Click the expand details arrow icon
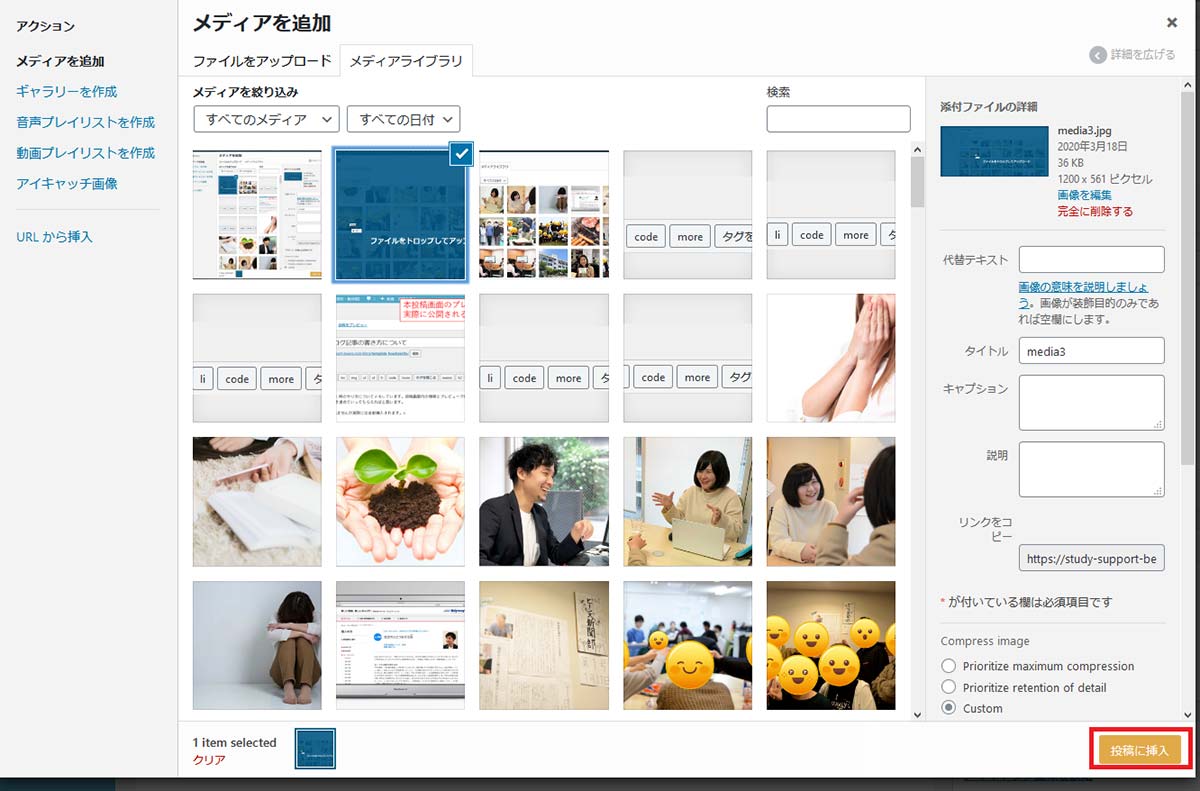Viewport: 1200px width, 791px height. [x=1098, y=55]
